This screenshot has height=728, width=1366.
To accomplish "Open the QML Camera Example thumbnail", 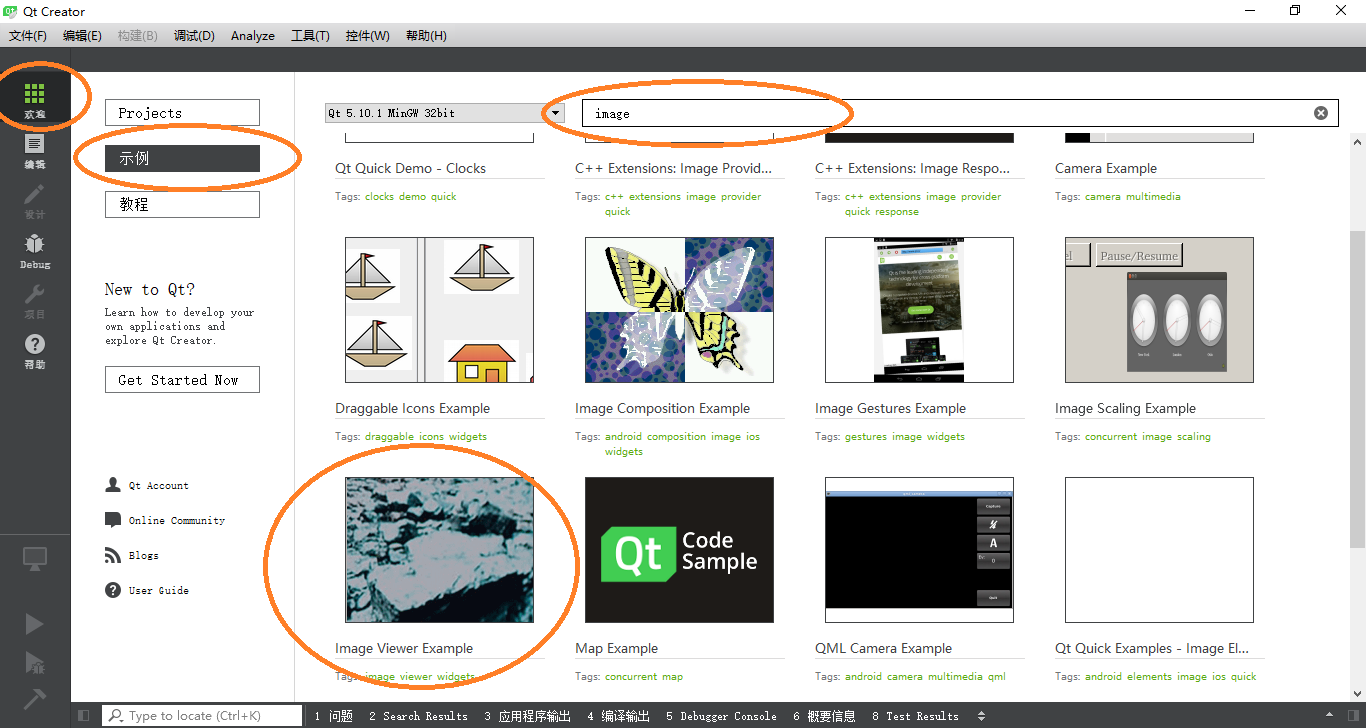I will pos(919,550).
